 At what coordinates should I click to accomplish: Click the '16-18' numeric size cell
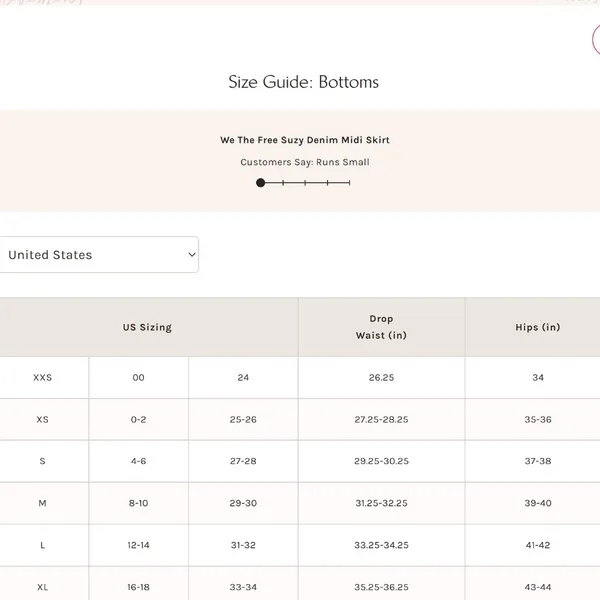[139, 584]
